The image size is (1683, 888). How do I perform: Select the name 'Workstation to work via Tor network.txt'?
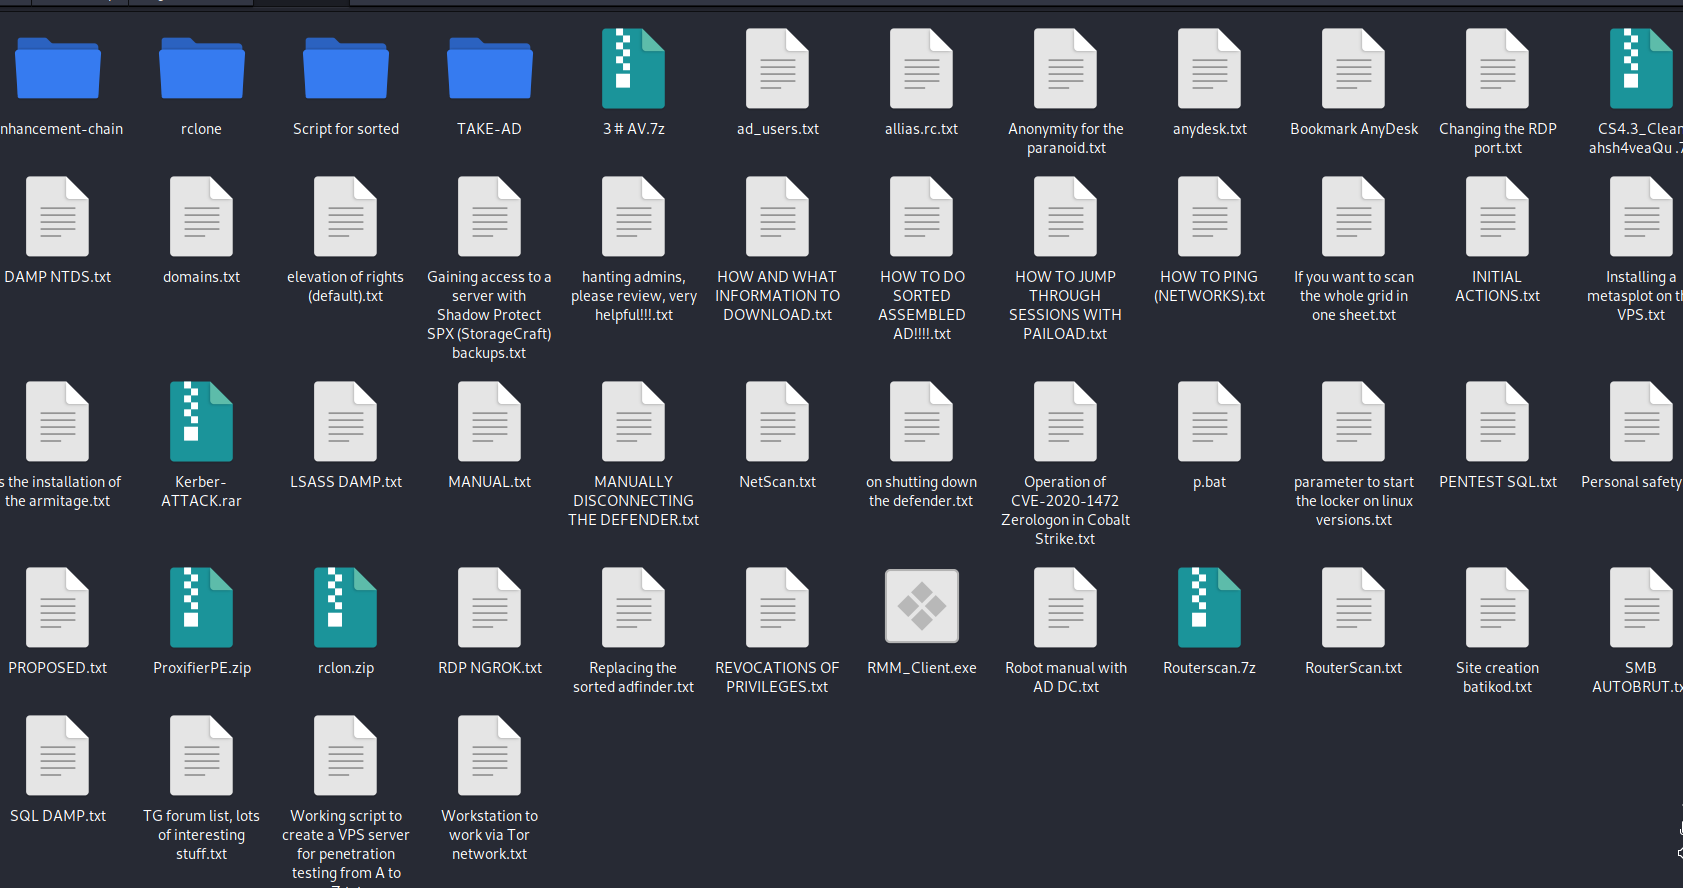pyautogui.click(x=490, y=835)
